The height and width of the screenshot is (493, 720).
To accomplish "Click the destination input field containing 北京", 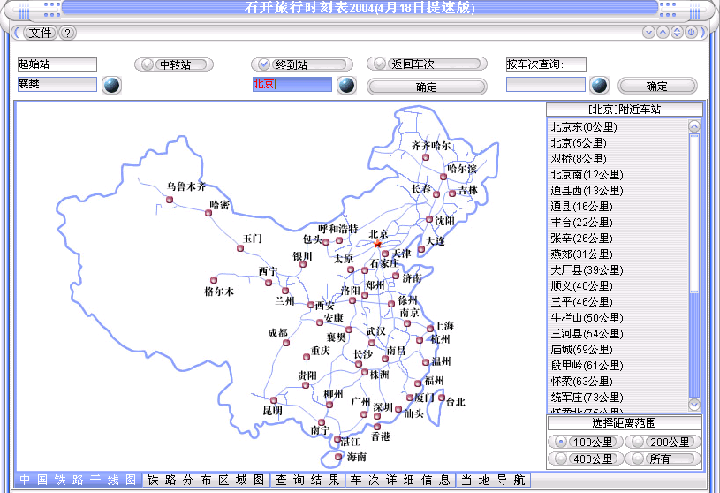I will pos(292,84).
